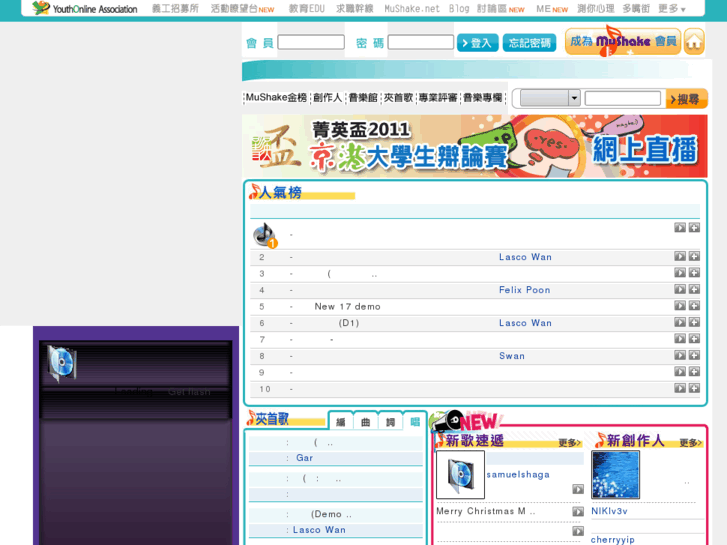The width and height of the screenshot is (727, 545).
Task: Select the 詞 tab in 夾首歌
Action: click(x=390, y=422)
